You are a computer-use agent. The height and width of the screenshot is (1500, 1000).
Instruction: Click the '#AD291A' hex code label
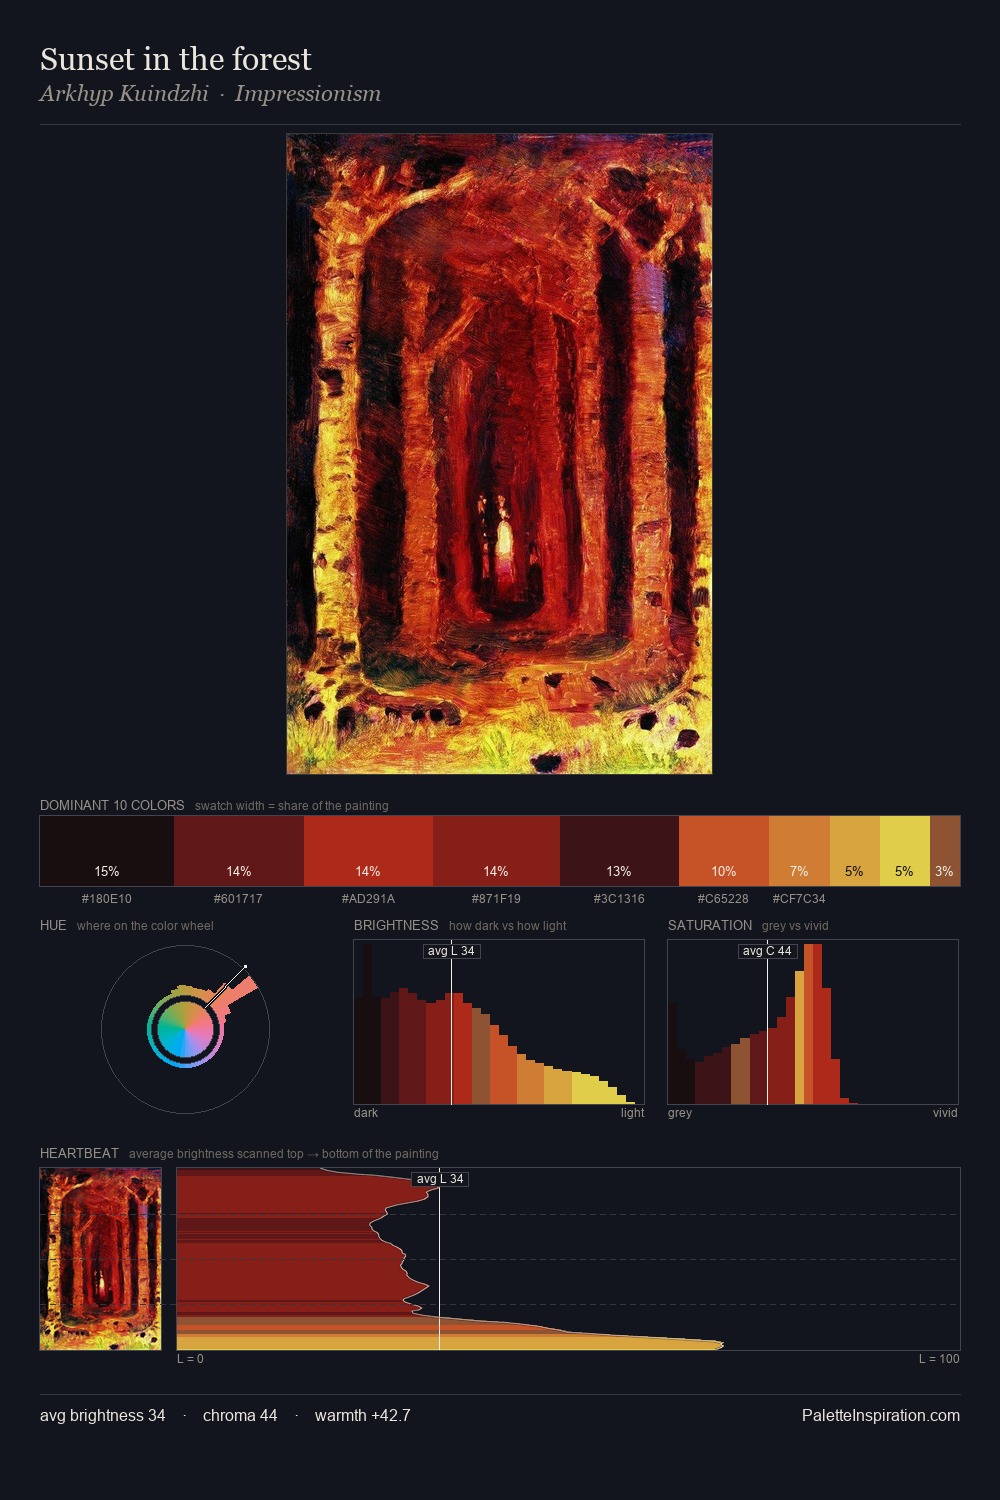[x=368, y=898]
